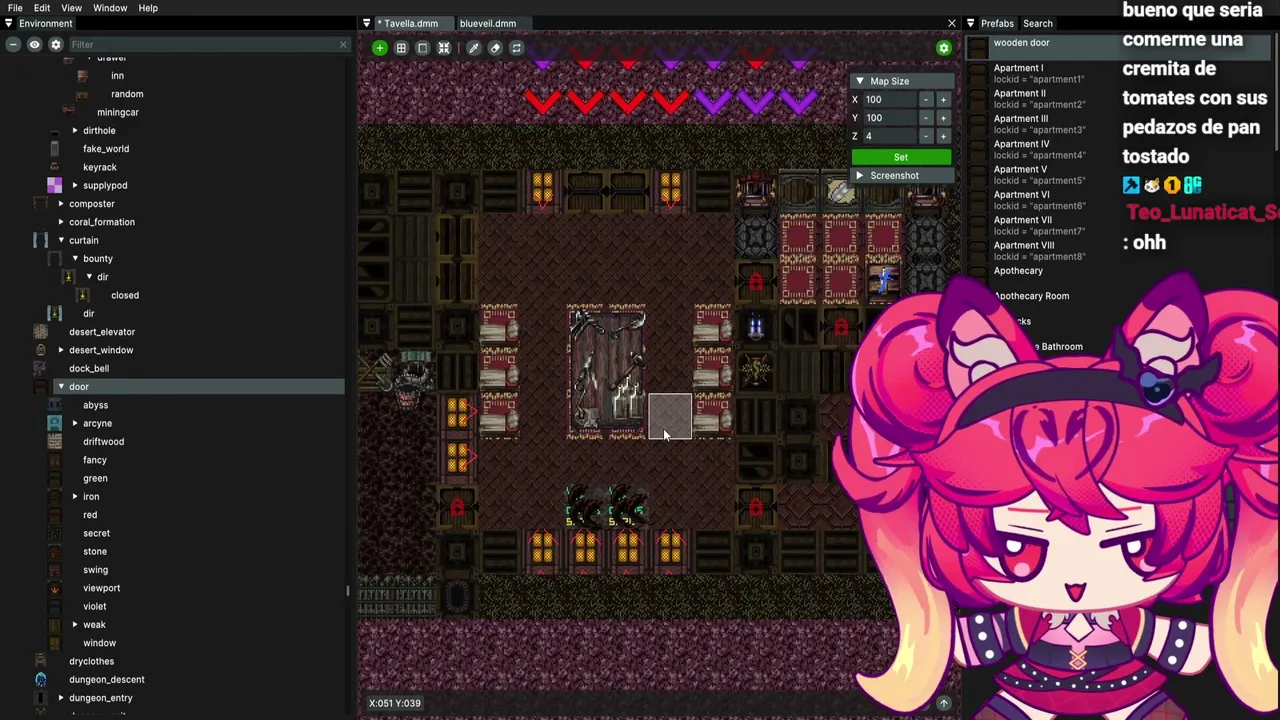
Task: Select the viewport door item
Action: pyautogui.click(x=102, y=589)
